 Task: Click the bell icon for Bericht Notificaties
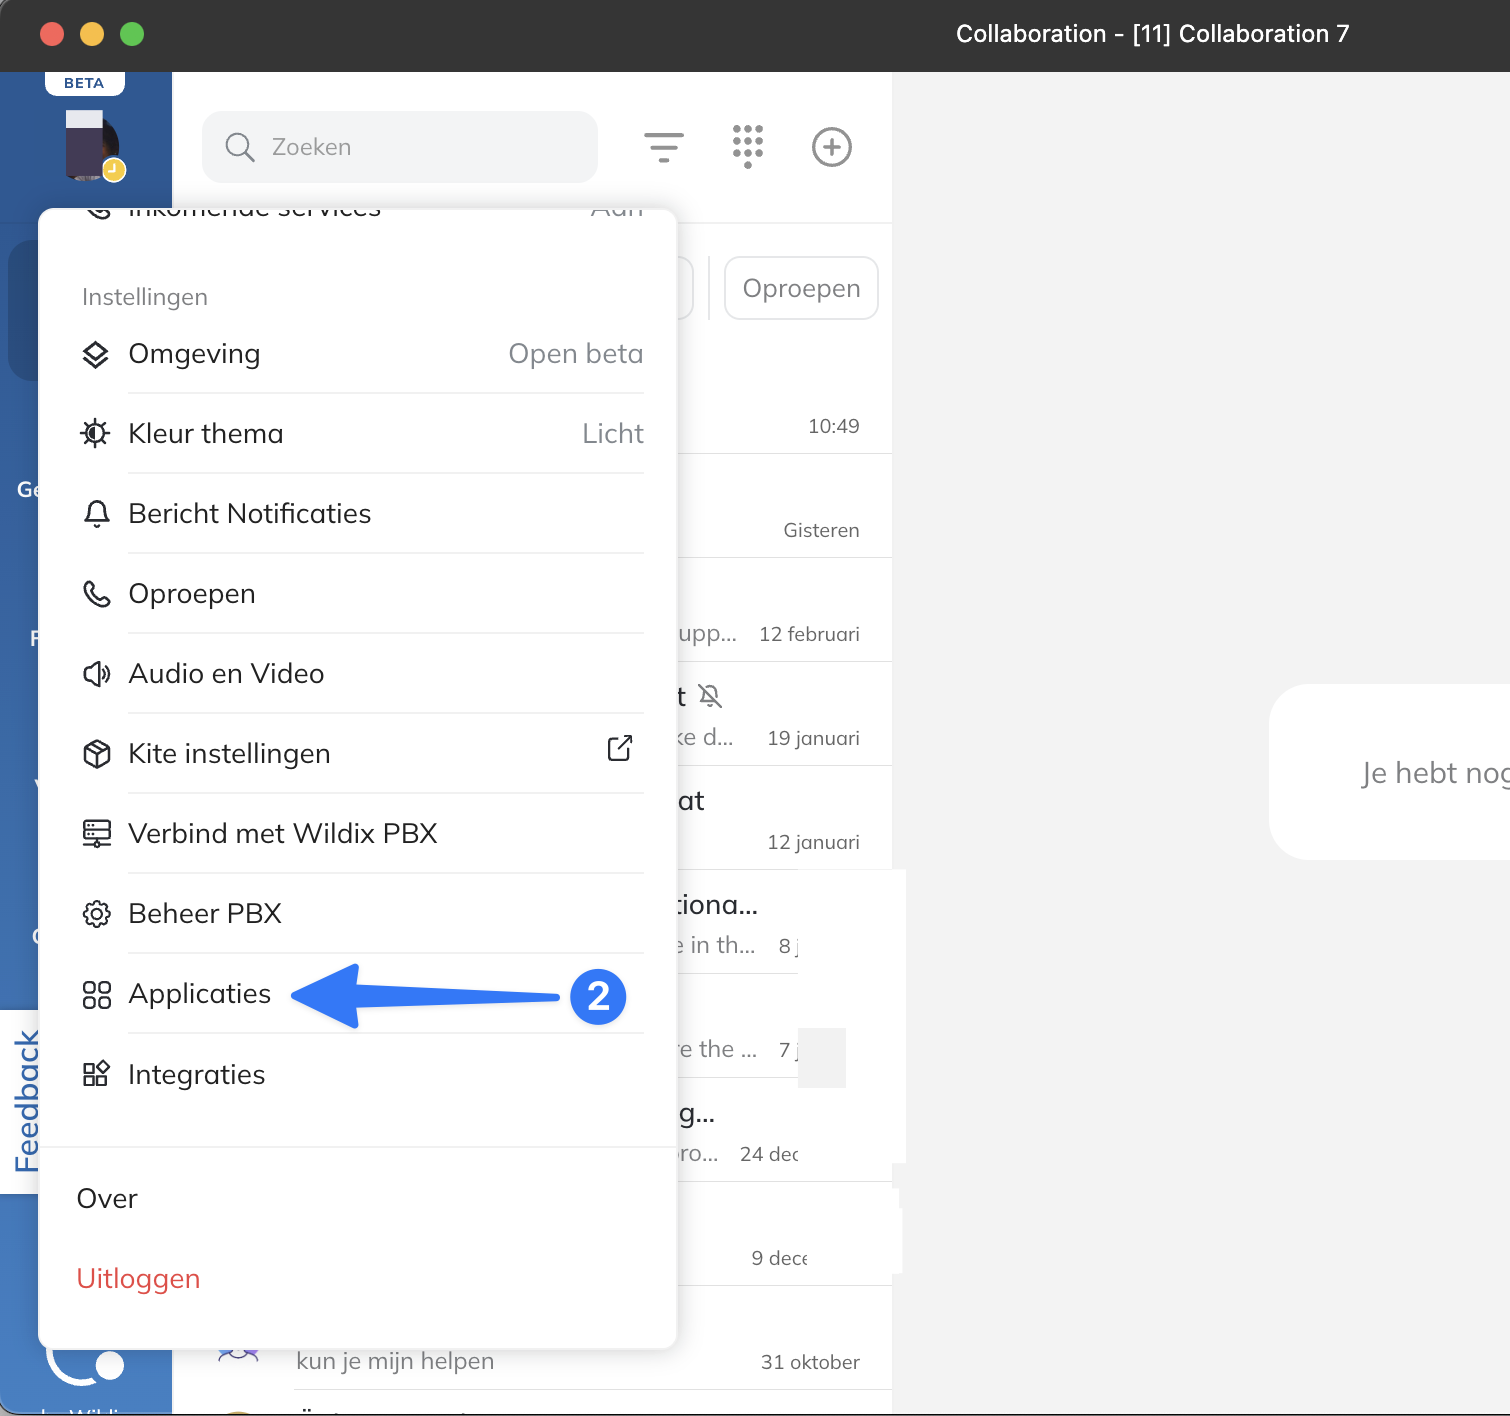pos(96,514)
